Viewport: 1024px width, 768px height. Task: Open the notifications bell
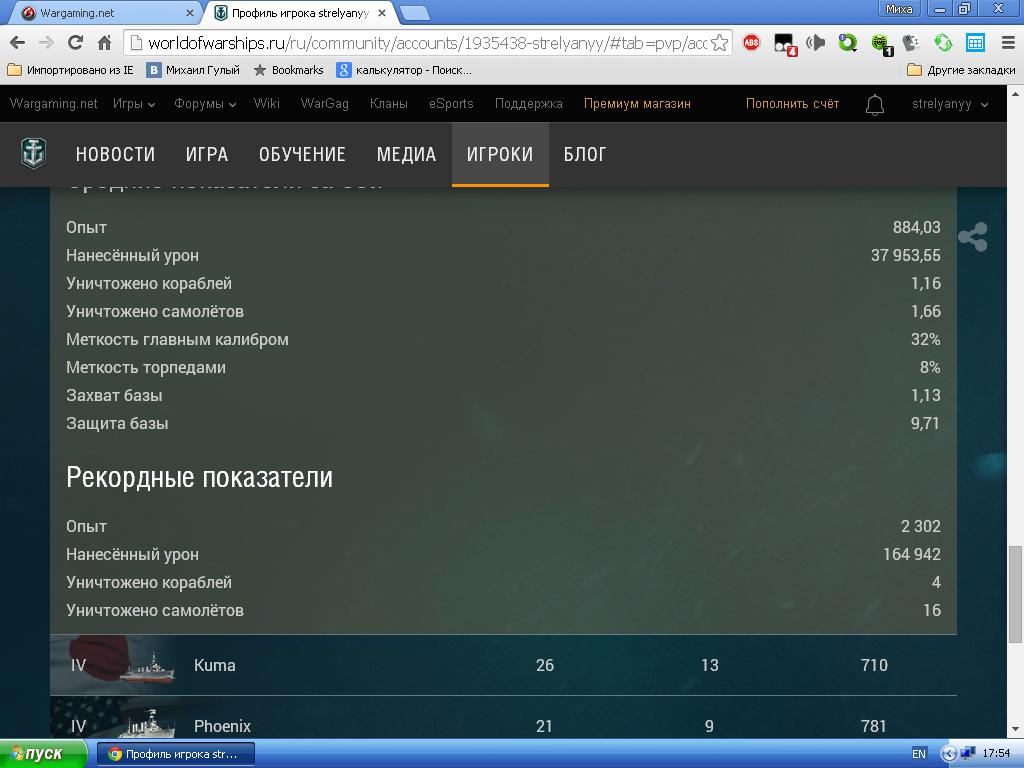click(874, 104)
